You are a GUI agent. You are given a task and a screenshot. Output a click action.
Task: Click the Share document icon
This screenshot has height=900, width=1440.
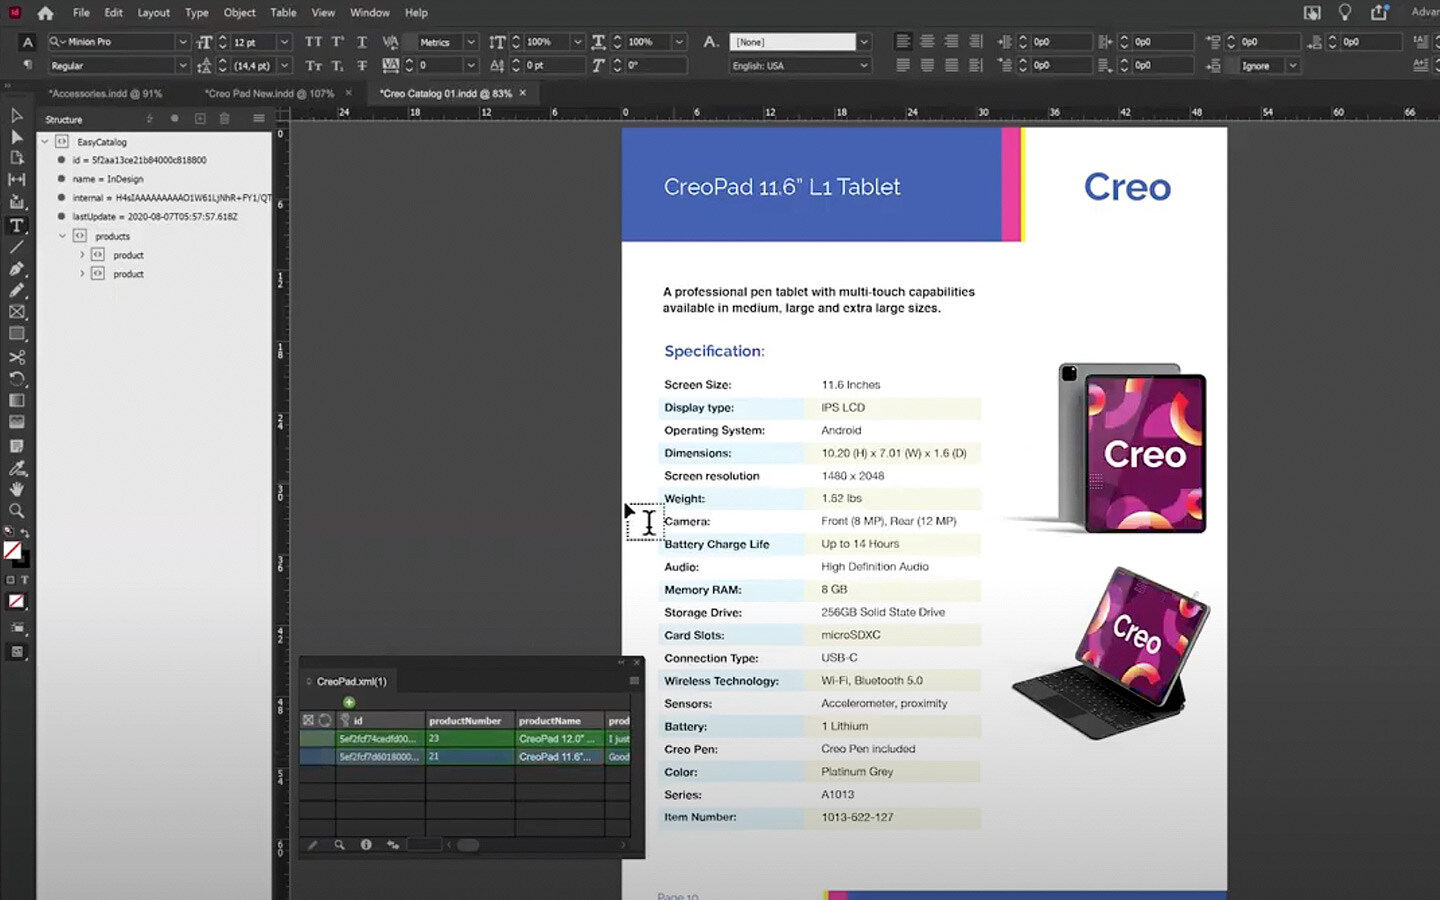click(x=1379, y=12)
